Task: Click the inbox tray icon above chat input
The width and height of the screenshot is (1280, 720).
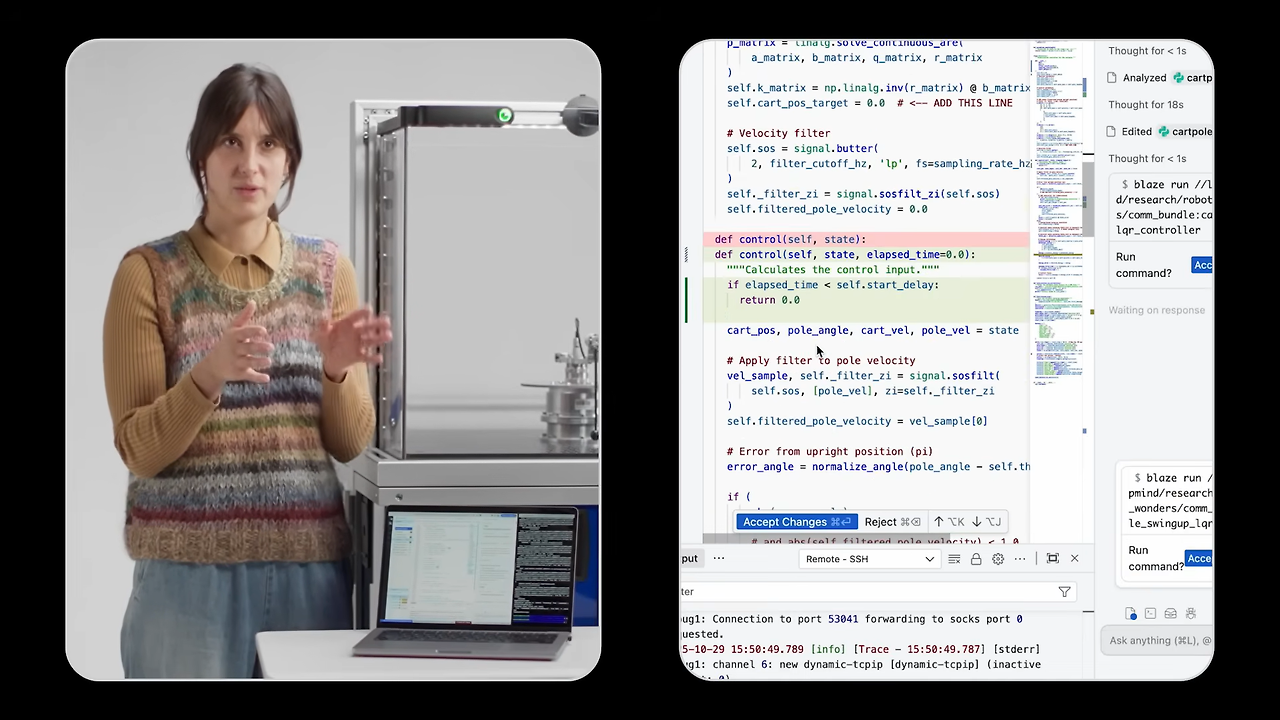Action: pyautogui.click(x=1170, y=614)
